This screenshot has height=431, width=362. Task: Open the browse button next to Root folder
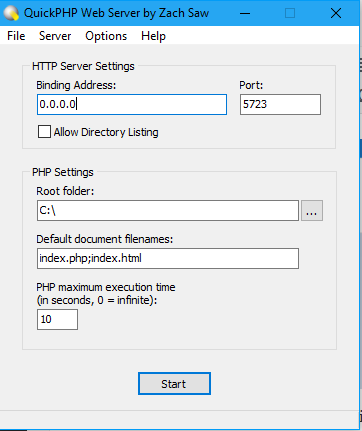point(312,211)
